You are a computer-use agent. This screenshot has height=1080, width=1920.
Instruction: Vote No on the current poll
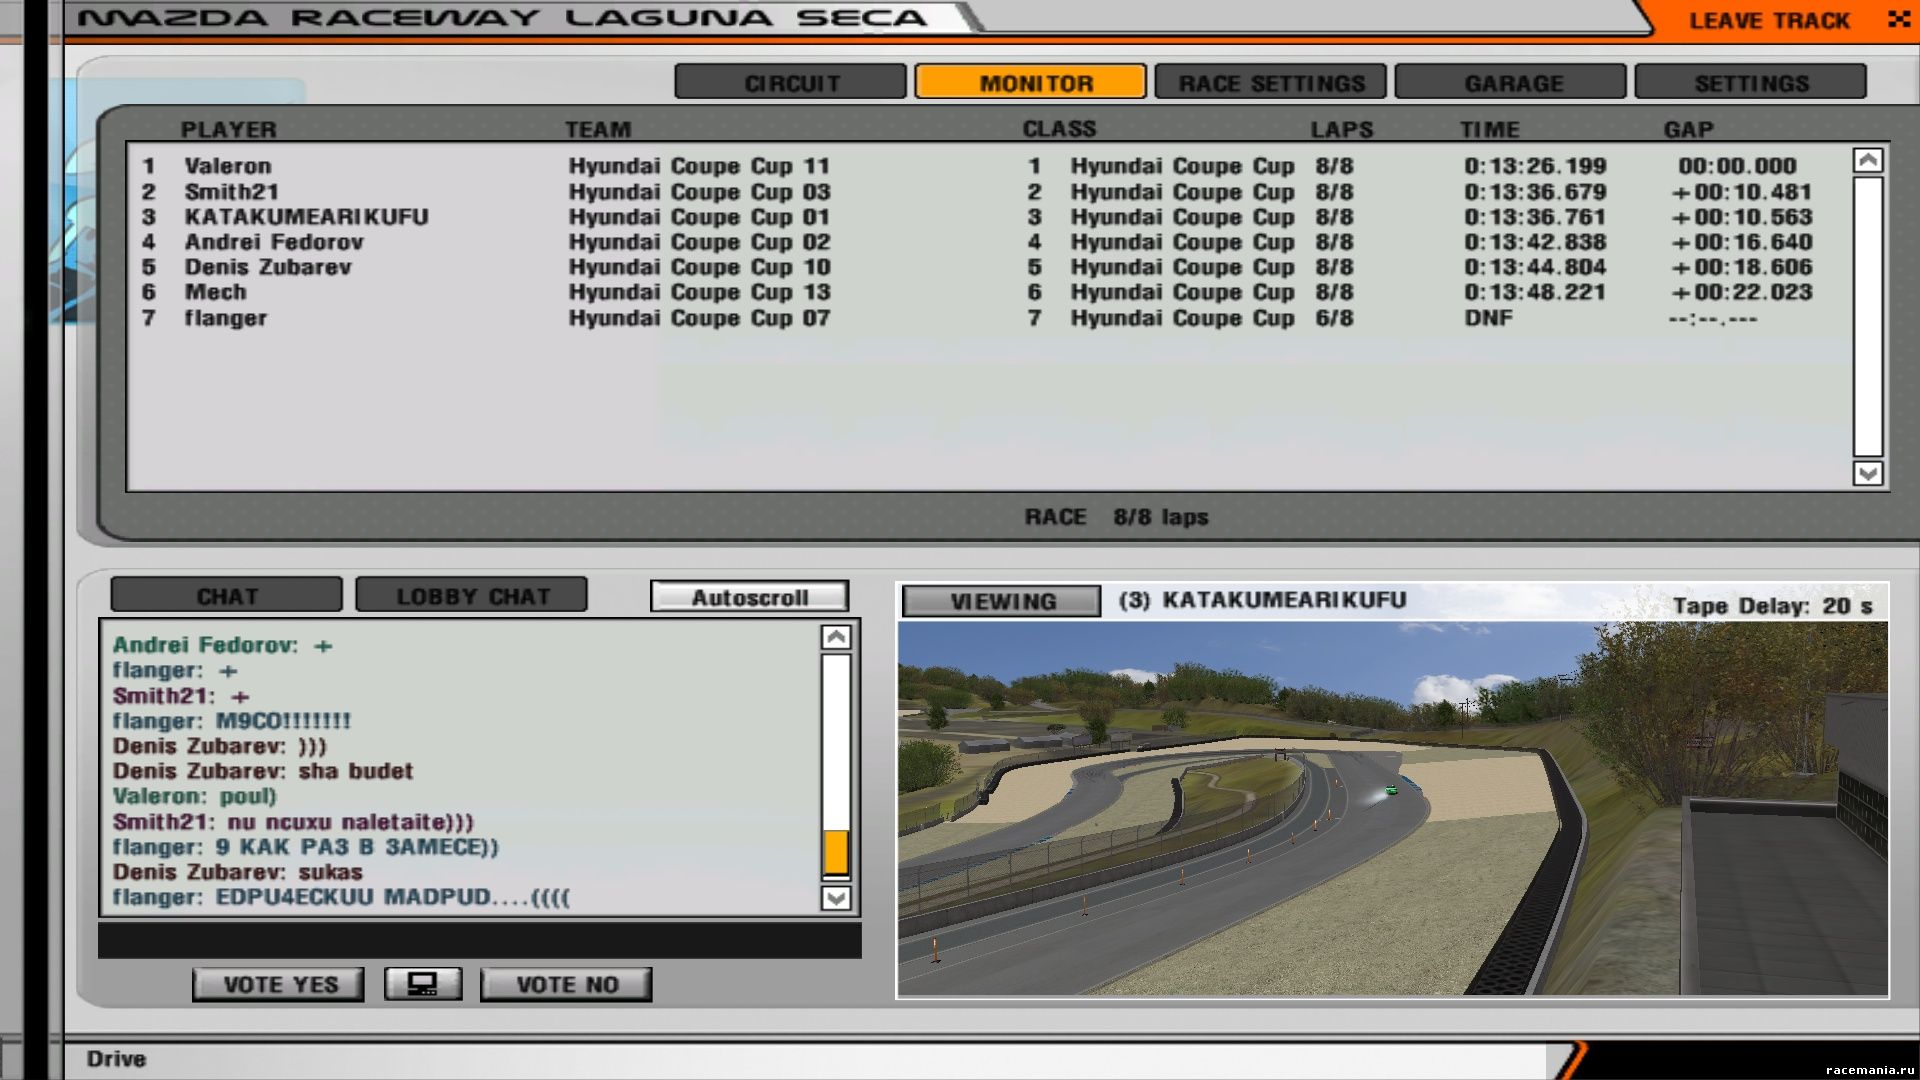(566, 984)
